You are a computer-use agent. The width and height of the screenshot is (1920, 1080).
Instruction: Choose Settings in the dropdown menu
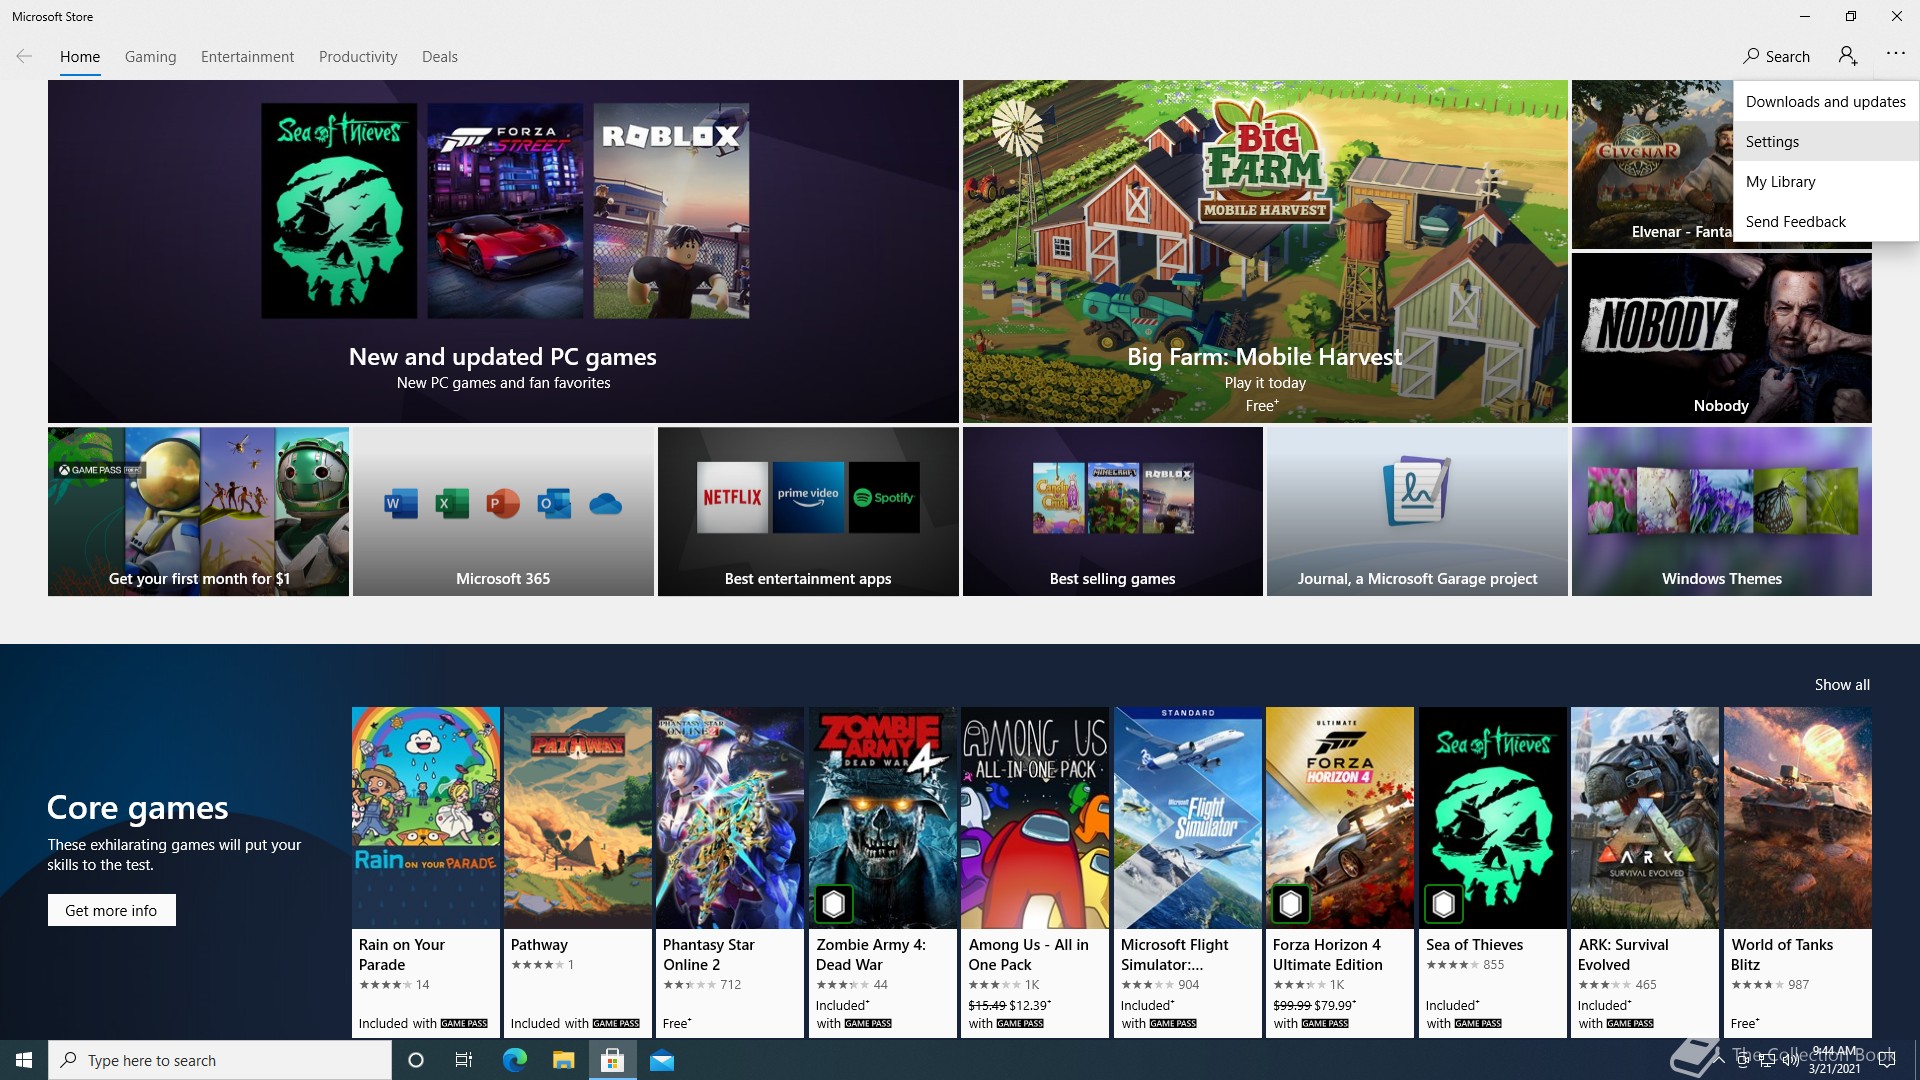pyautogui.click(x=1826, y=141)
